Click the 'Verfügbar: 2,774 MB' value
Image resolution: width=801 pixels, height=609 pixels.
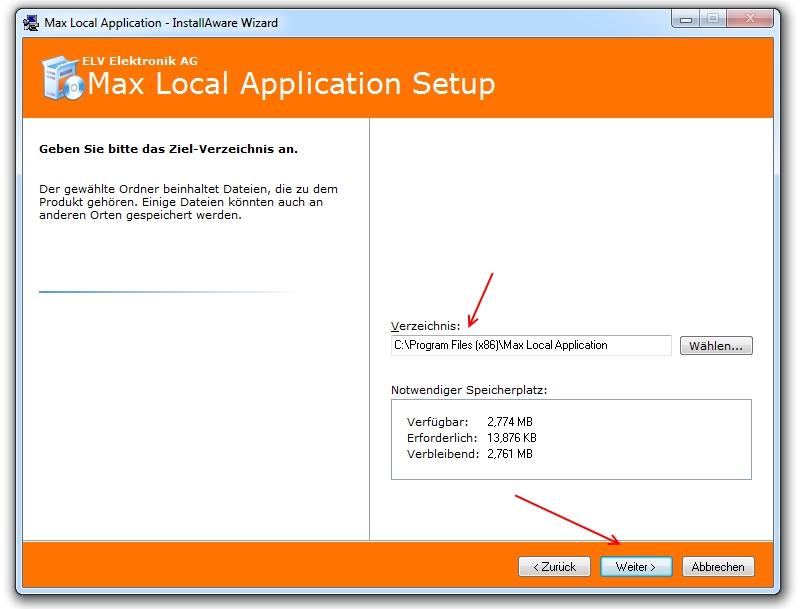510,422
